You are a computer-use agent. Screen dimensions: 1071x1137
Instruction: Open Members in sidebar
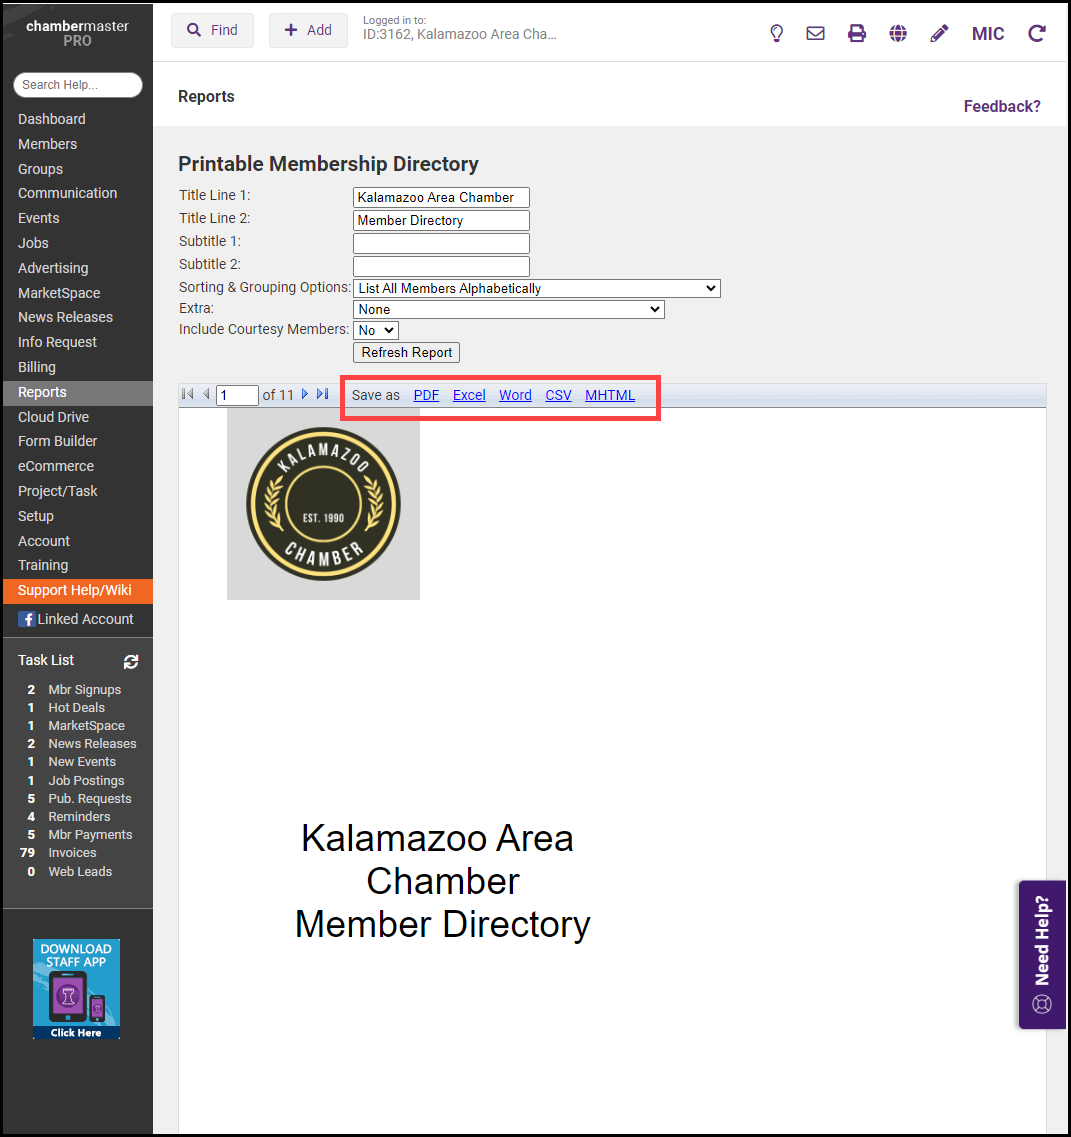[x=47, y=144]
